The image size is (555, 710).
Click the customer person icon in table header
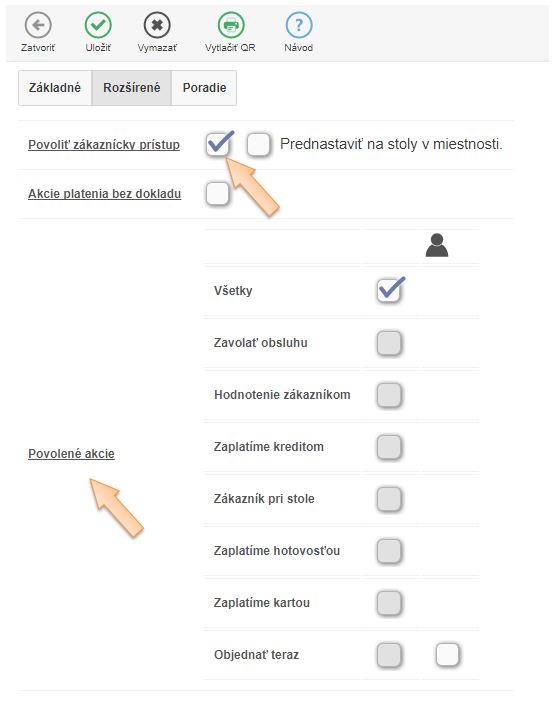pyautogui.click(x=437, y=245)
